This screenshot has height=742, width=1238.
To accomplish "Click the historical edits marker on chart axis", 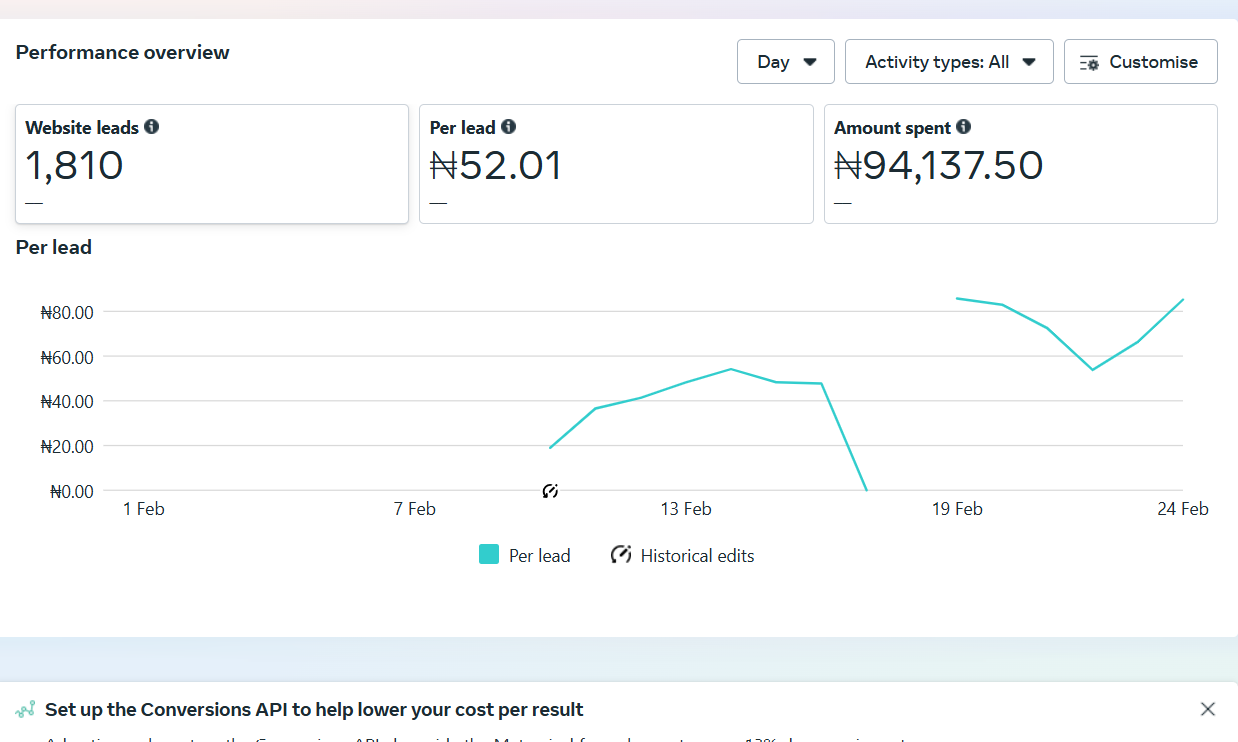I will point(550,491).
